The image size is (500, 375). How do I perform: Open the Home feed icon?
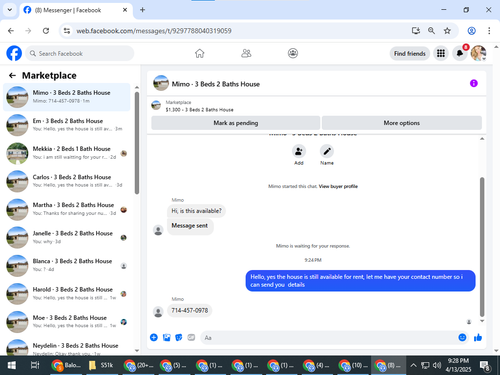point(199,53)
